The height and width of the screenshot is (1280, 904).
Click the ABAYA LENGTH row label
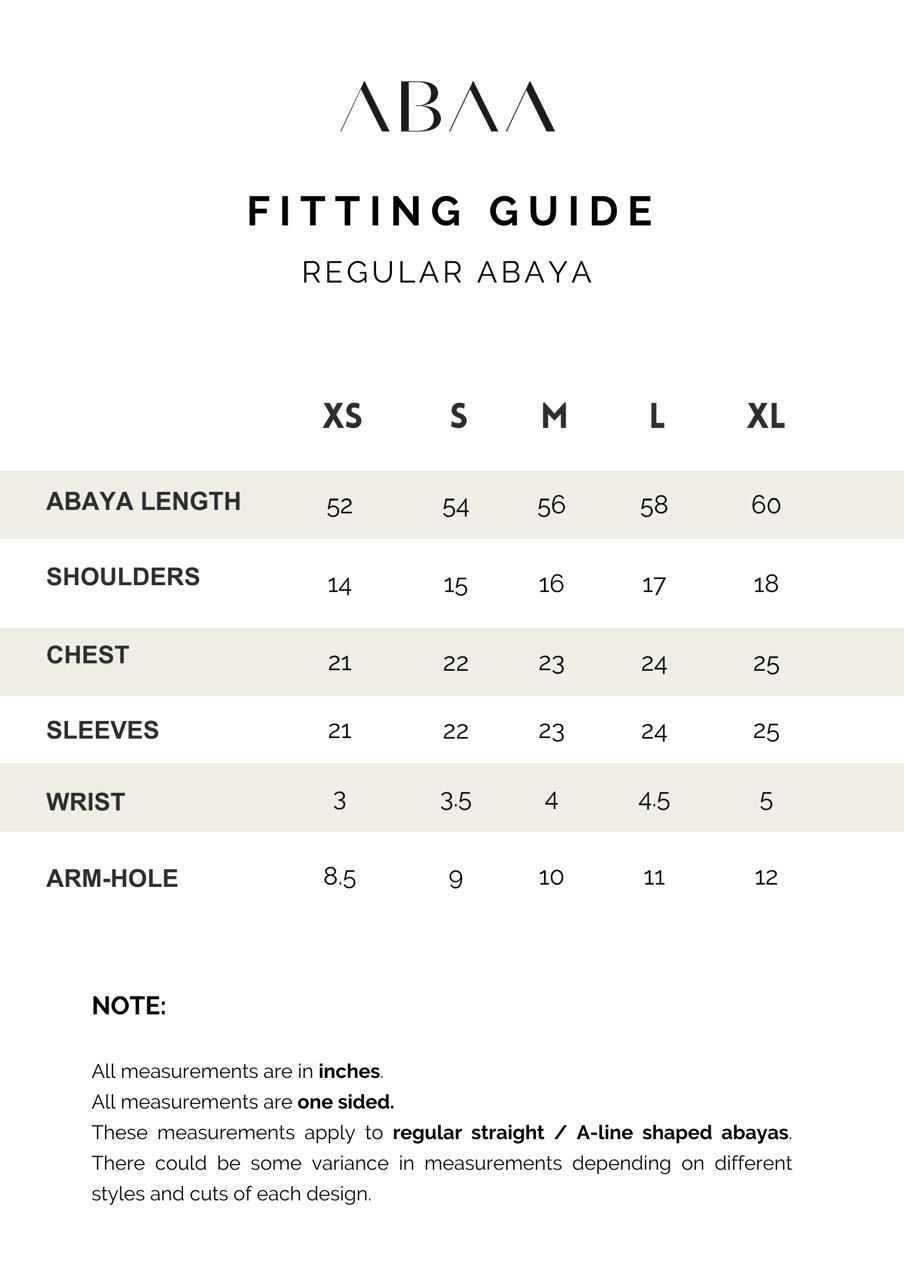pos(143,501)
